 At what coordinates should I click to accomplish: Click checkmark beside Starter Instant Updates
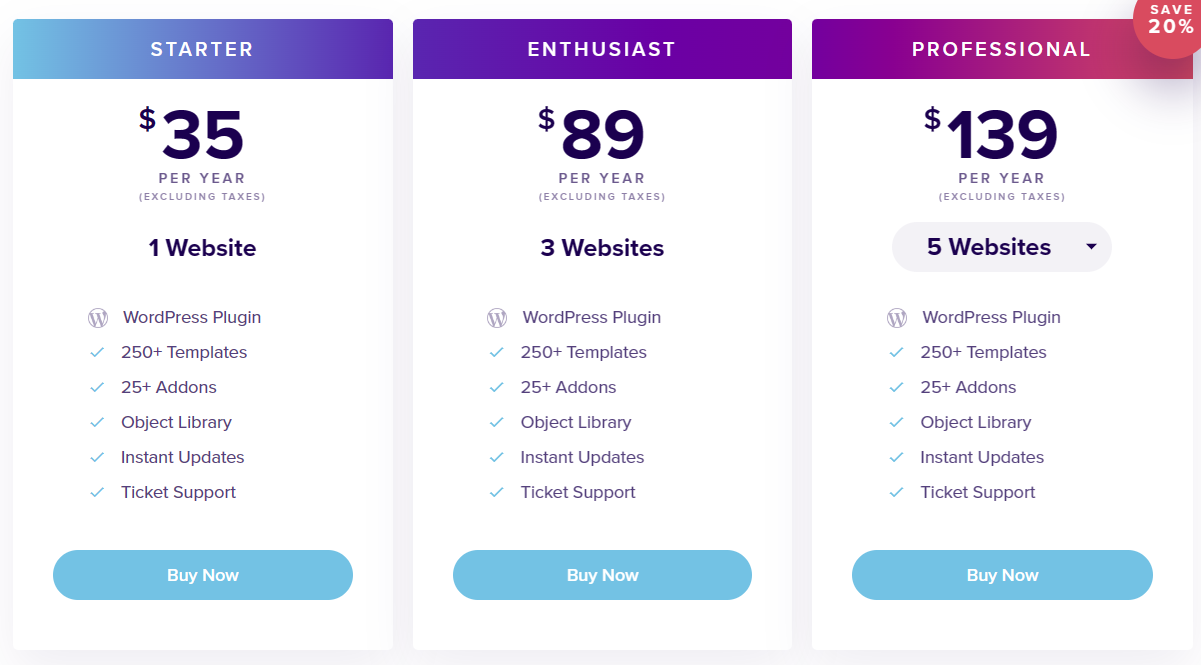97,458
